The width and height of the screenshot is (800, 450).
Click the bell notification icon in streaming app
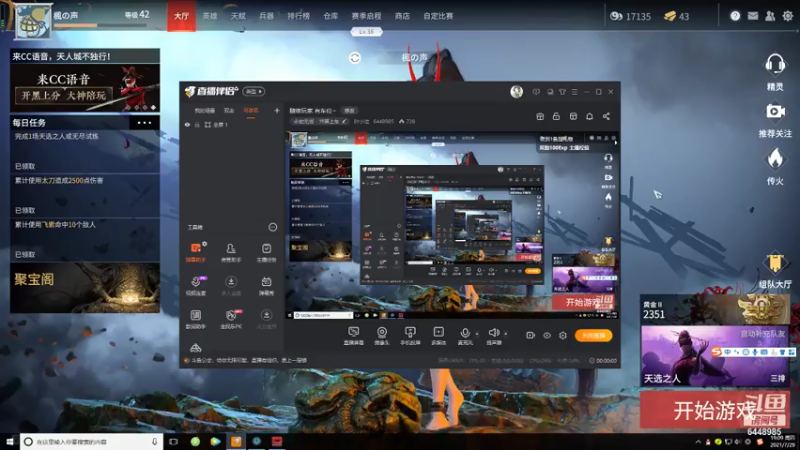(x=589, y=116)
